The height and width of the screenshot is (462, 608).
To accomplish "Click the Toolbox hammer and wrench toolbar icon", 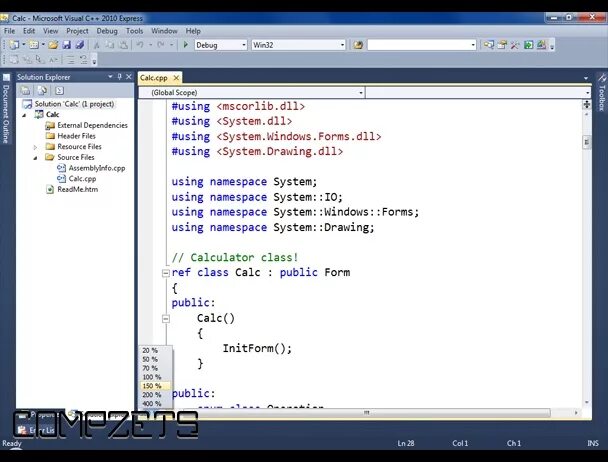I will (x=515, y=45).
